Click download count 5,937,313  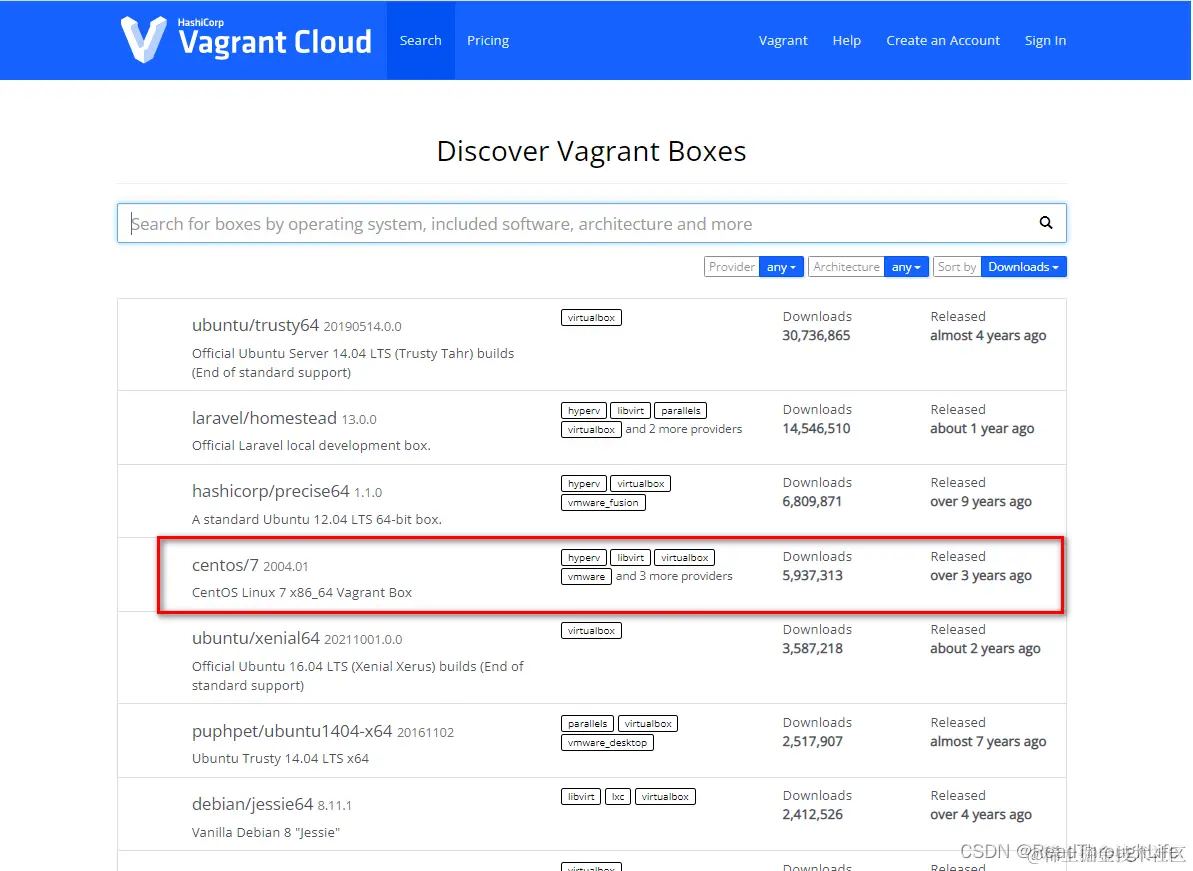(x=813, y=575)
